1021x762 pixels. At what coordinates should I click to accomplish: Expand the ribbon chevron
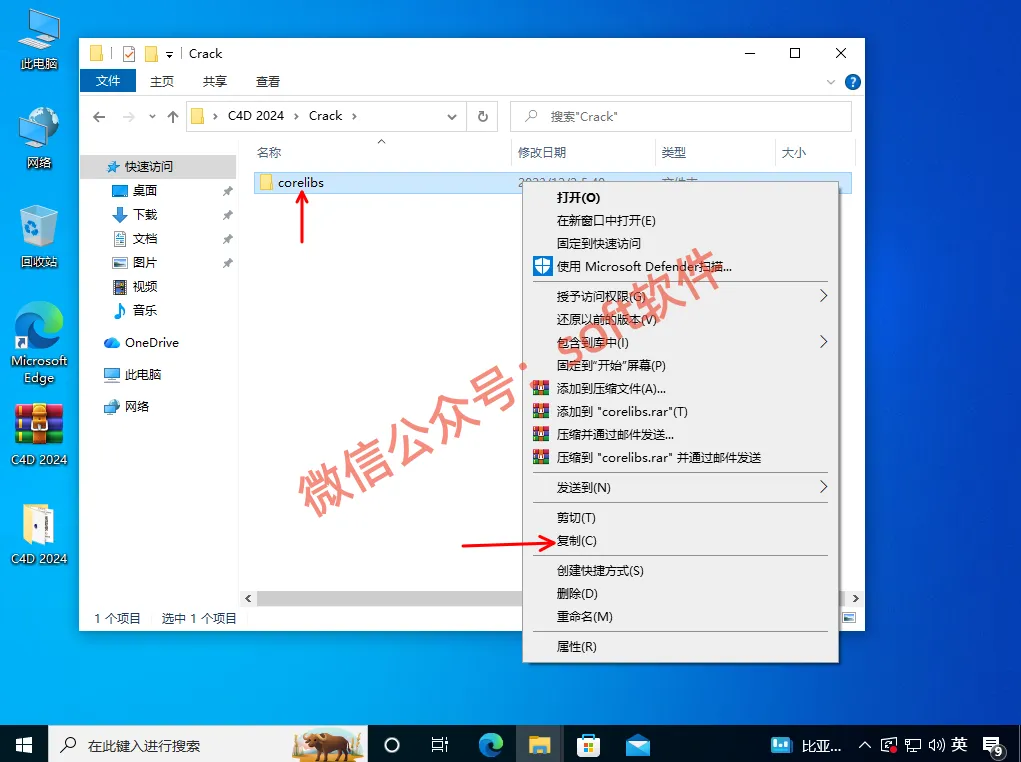pos(830,82)
